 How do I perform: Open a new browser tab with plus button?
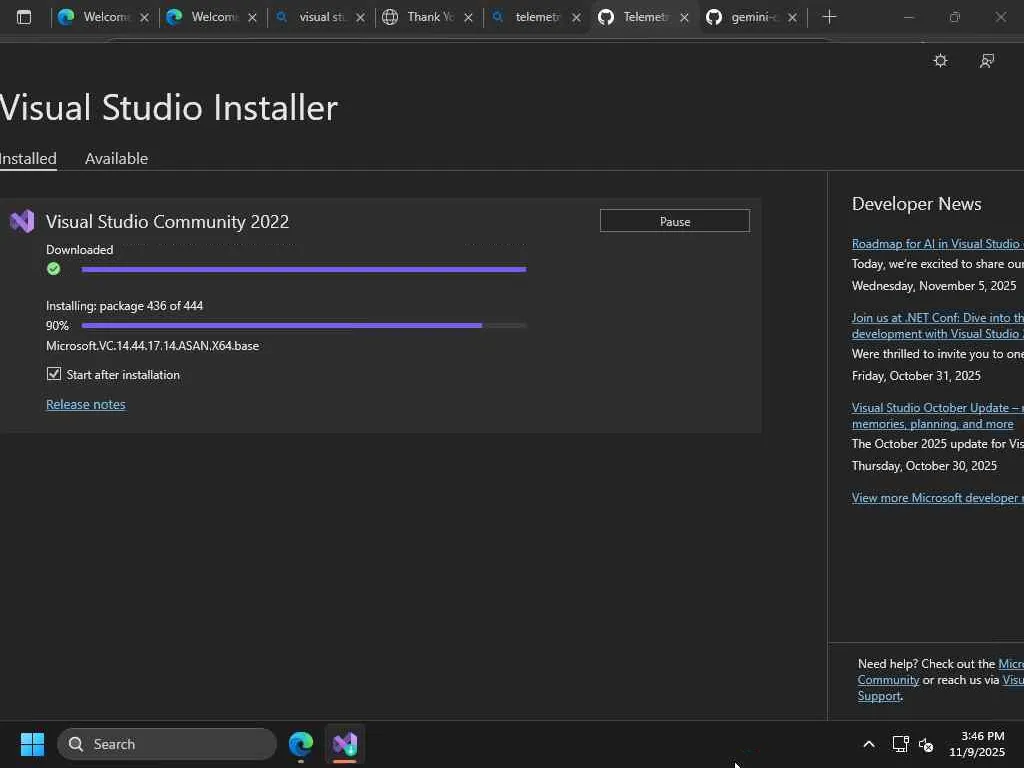[x=829, y=17]
